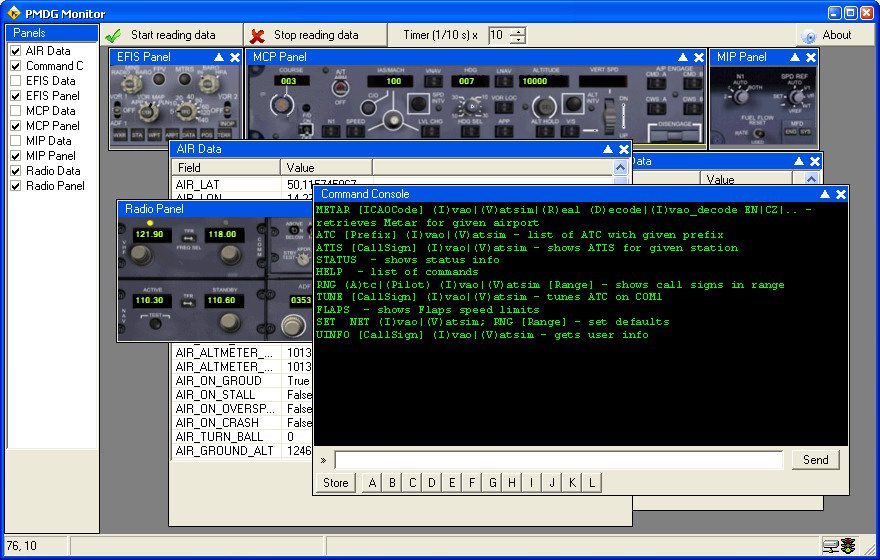Click the About disc icon
The width and height of the screenshot is (880, 560).
point(808,36)
